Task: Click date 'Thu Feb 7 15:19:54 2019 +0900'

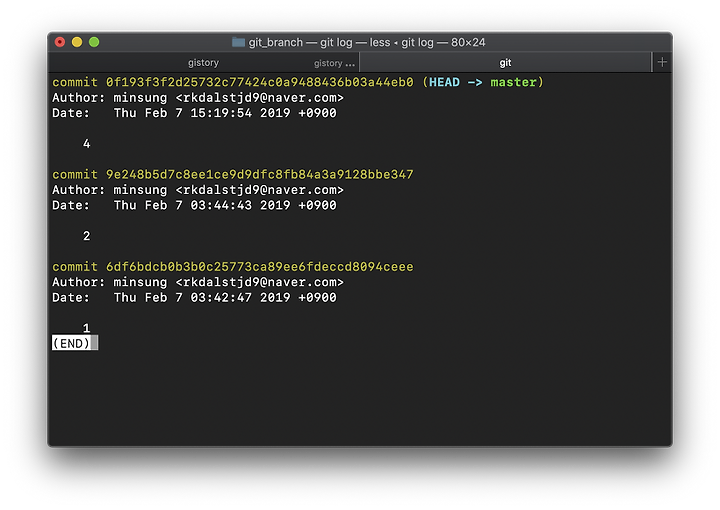Action: [x=225, y=113]
